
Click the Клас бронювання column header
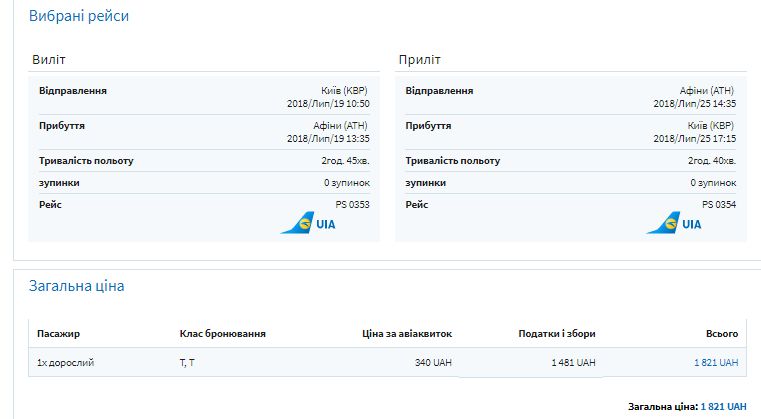coord(222,333)
